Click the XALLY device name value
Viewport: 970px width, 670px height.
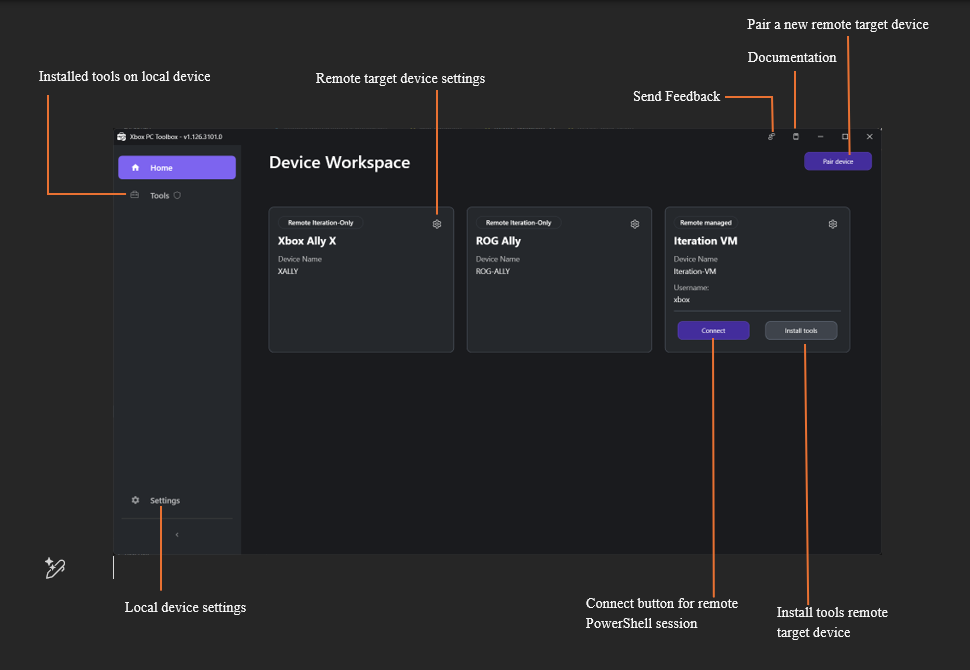(288, 271)
